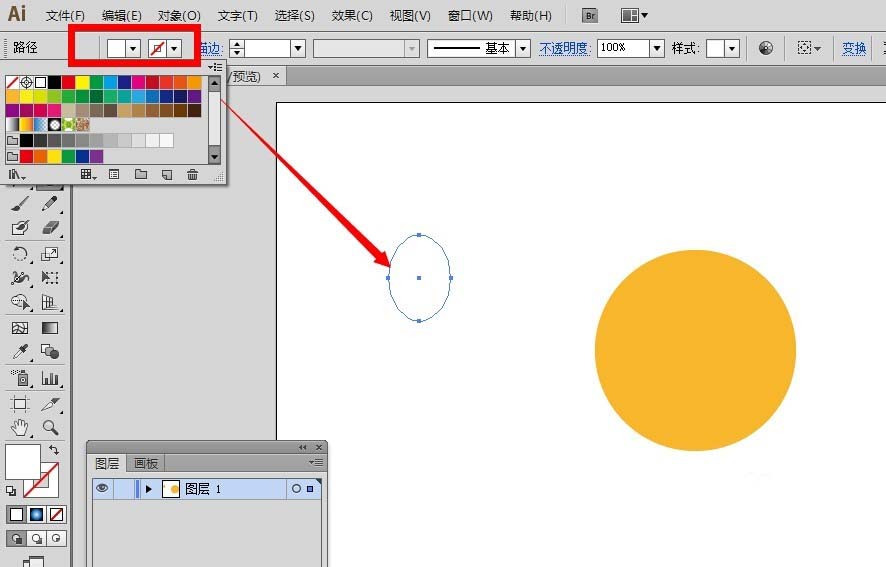Screen dimensions: 886x567
Task: Select the Perspective Grid tool
Action: coord(50,302)
